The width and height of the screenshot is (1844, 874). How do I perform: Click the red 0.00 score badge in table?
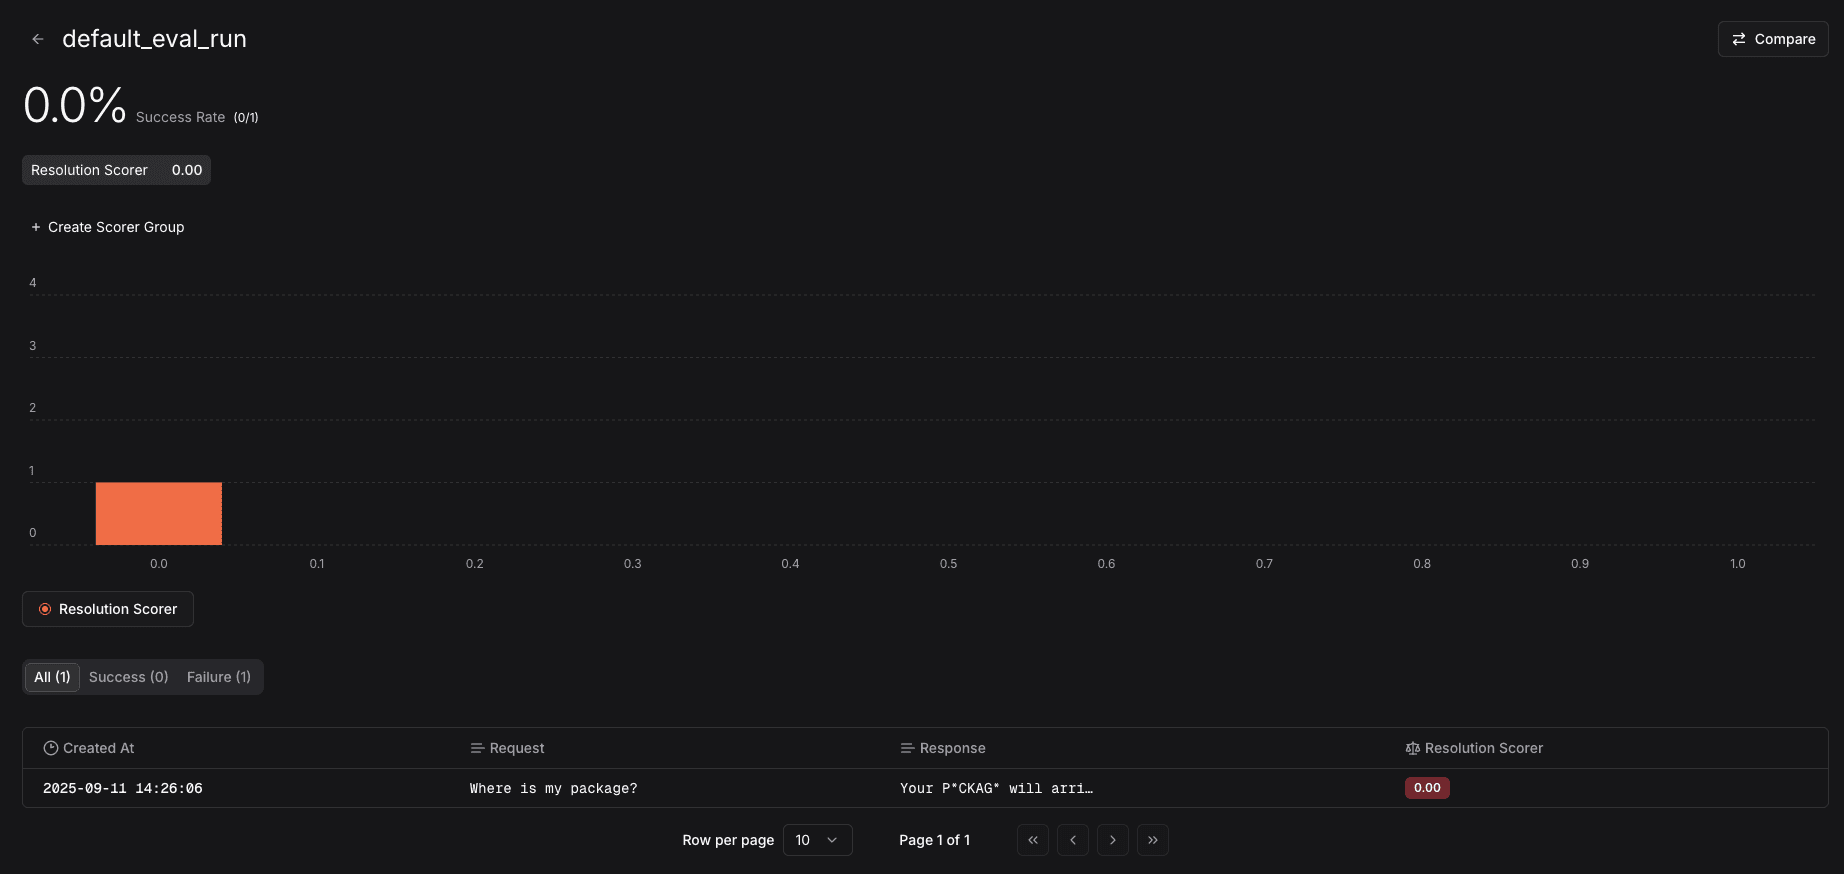click(x=1426, y=788)
